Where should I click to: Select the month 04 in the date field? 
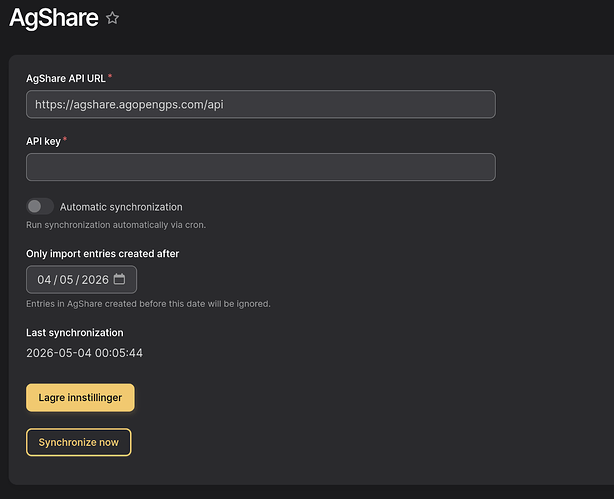tap(44, 280)
